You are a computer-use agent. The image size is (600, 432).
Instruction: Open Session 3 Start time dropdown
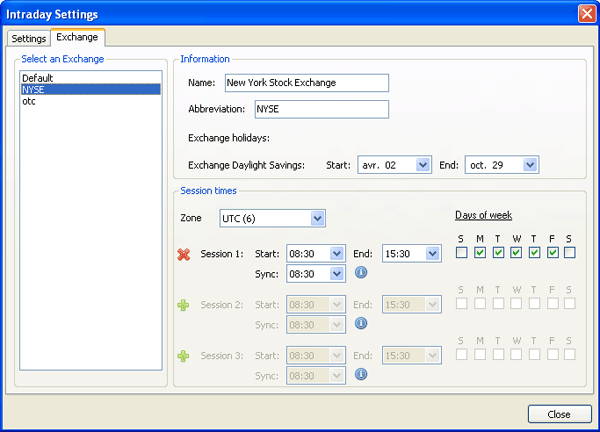336,355
